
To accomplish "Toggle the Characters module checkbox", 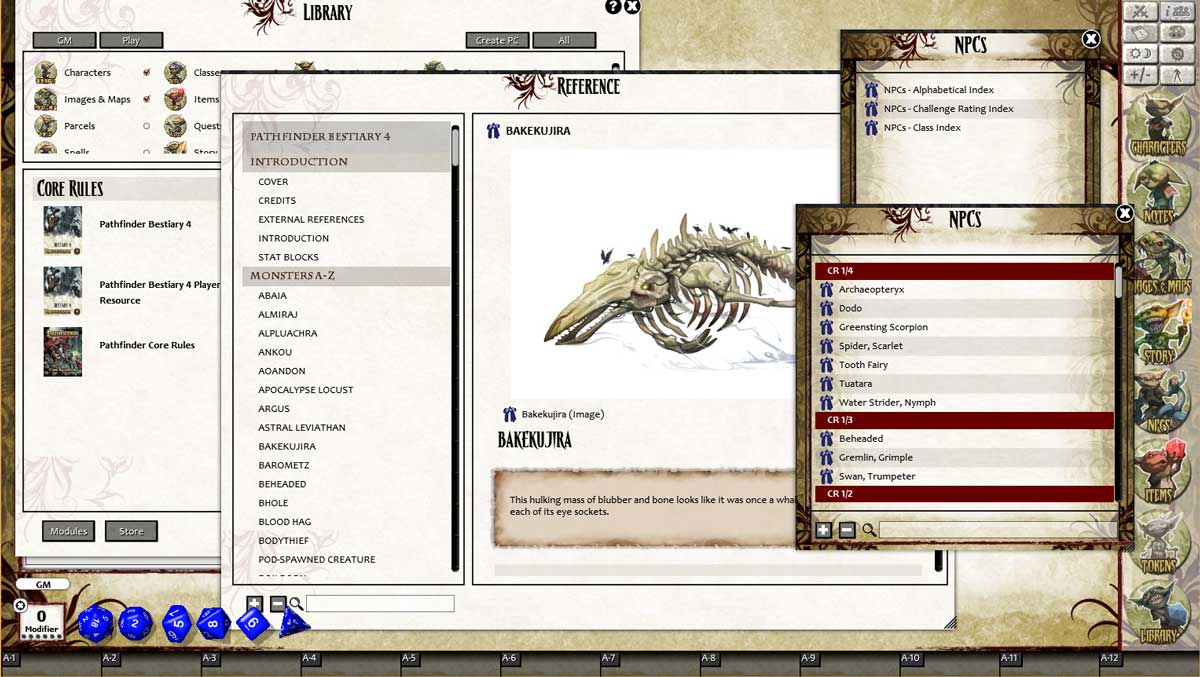I will (147, 72).
